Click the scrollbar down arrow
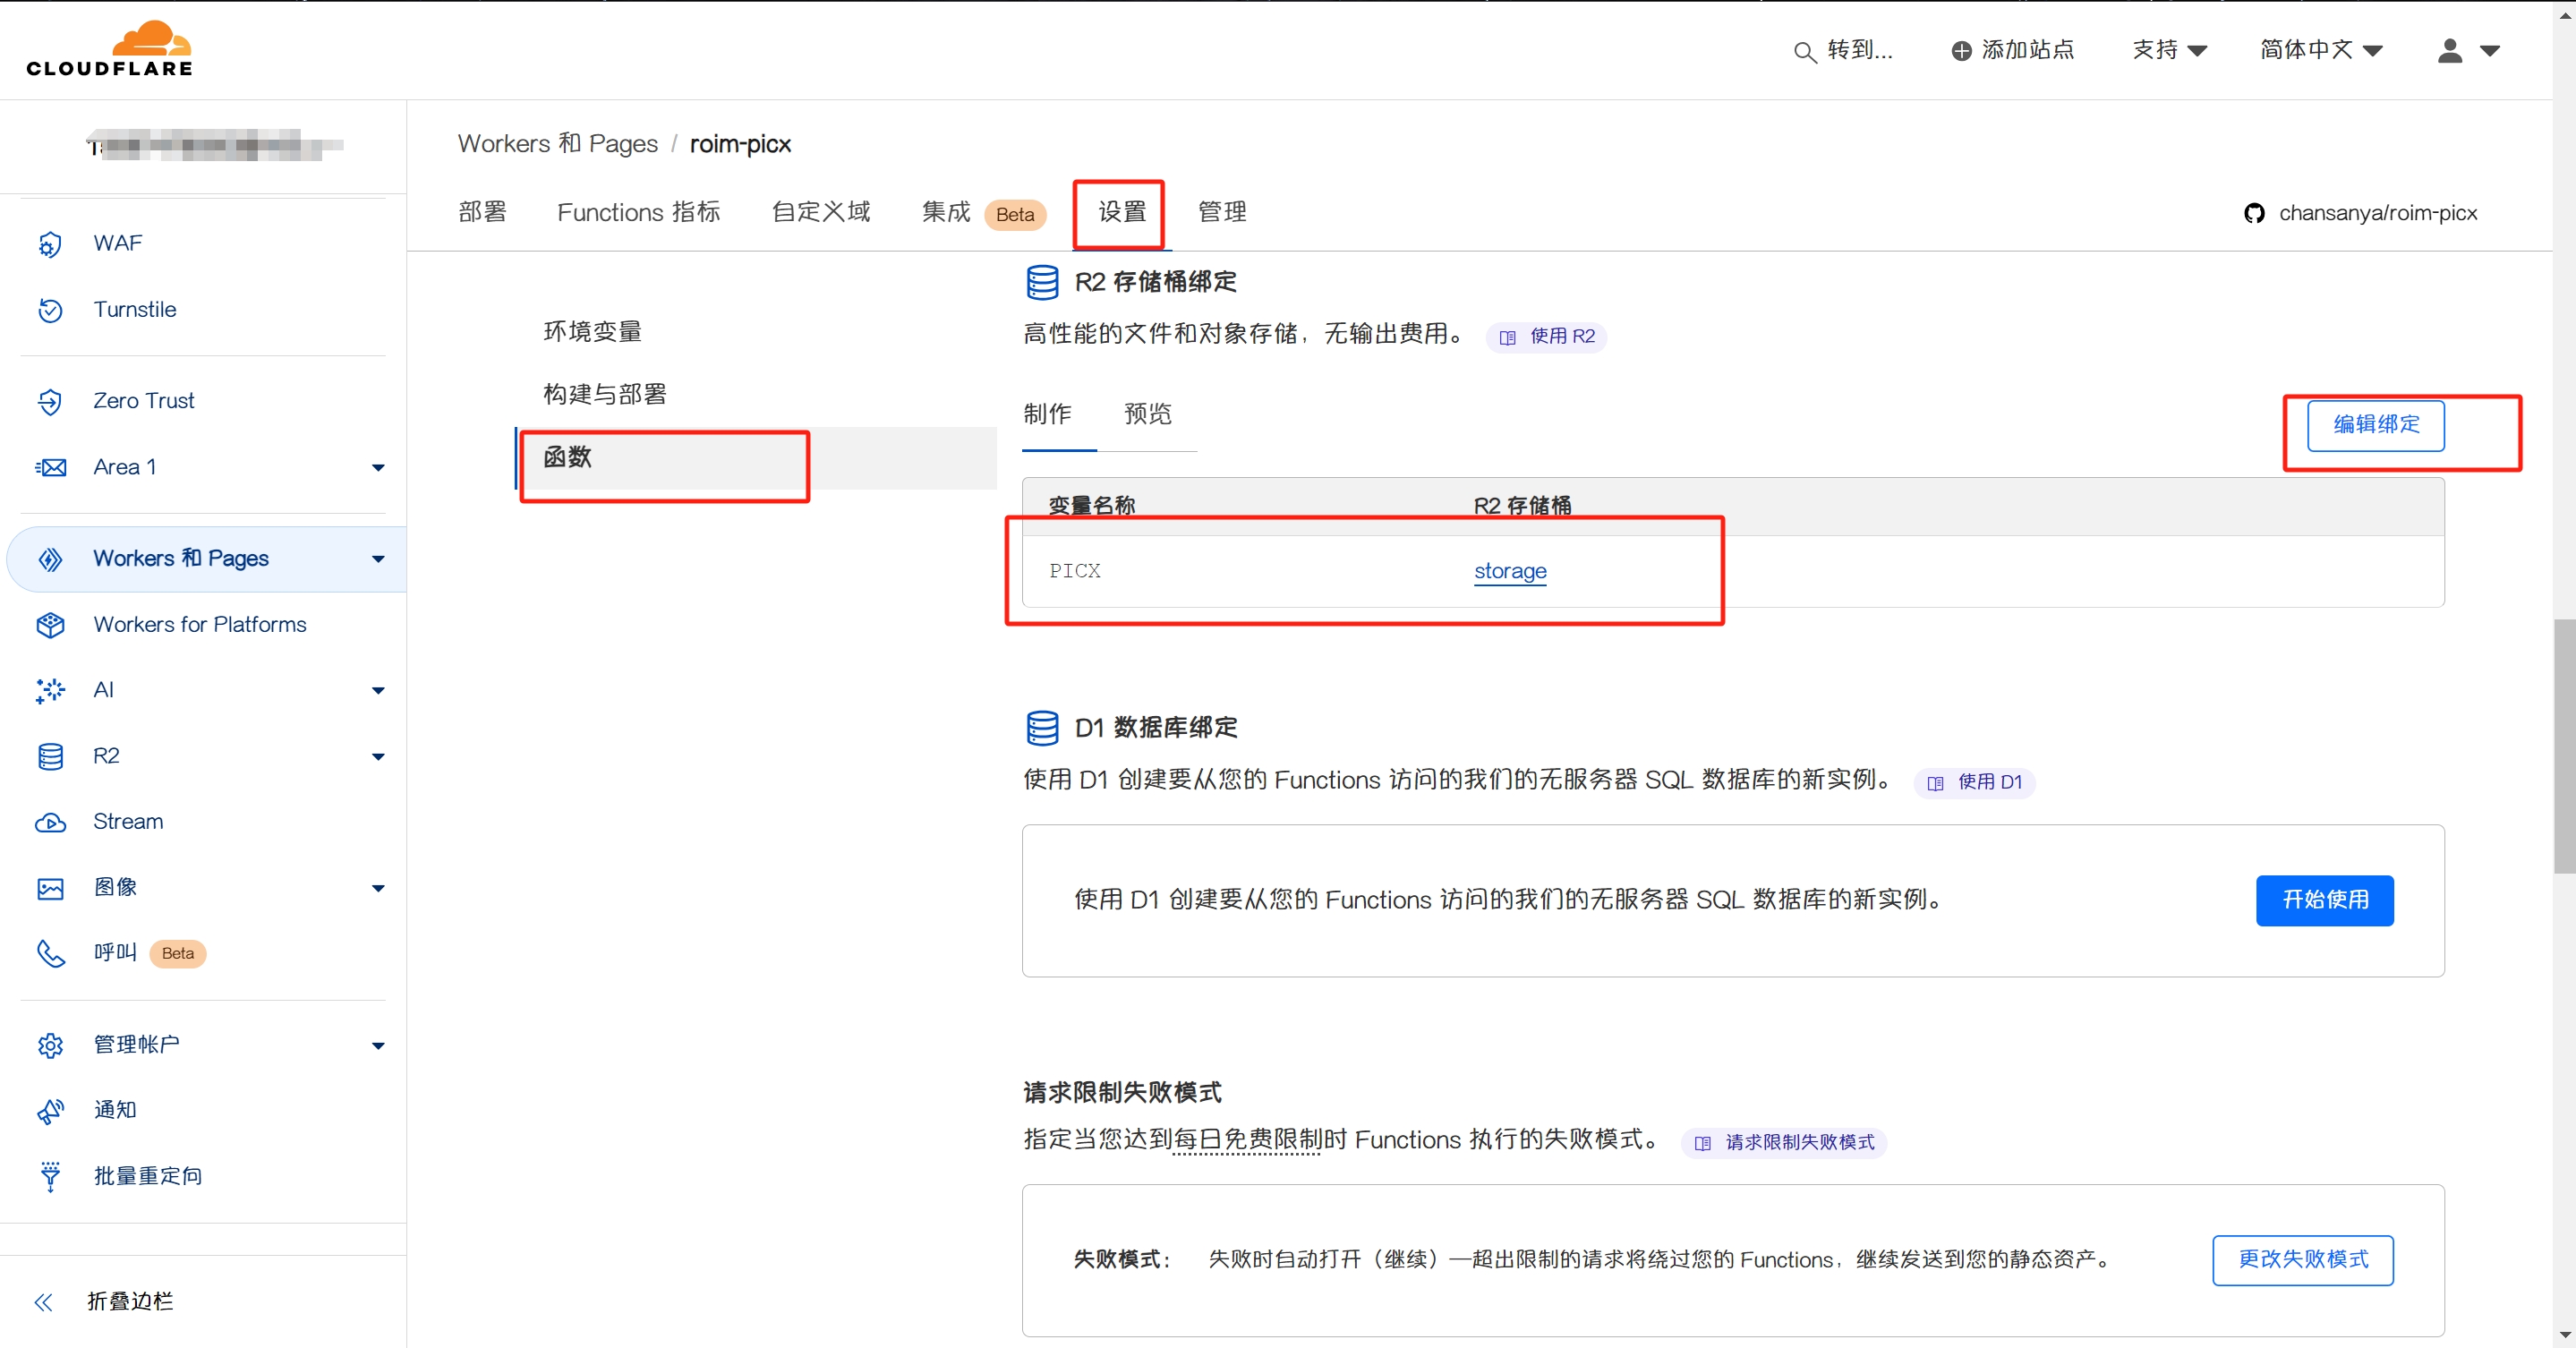The width and height of the screenshot is (2576, 1348). (x=2564, y=1335)
